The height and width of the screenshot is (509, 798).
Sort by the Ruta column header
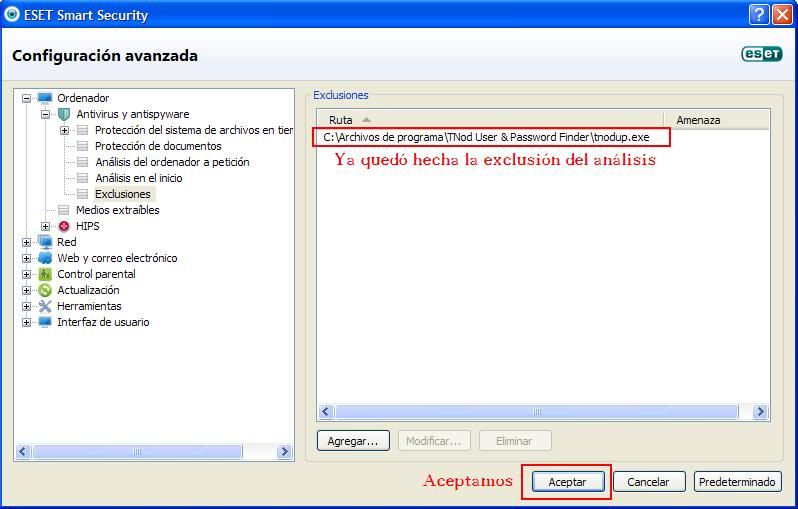(x=491, y=120)
